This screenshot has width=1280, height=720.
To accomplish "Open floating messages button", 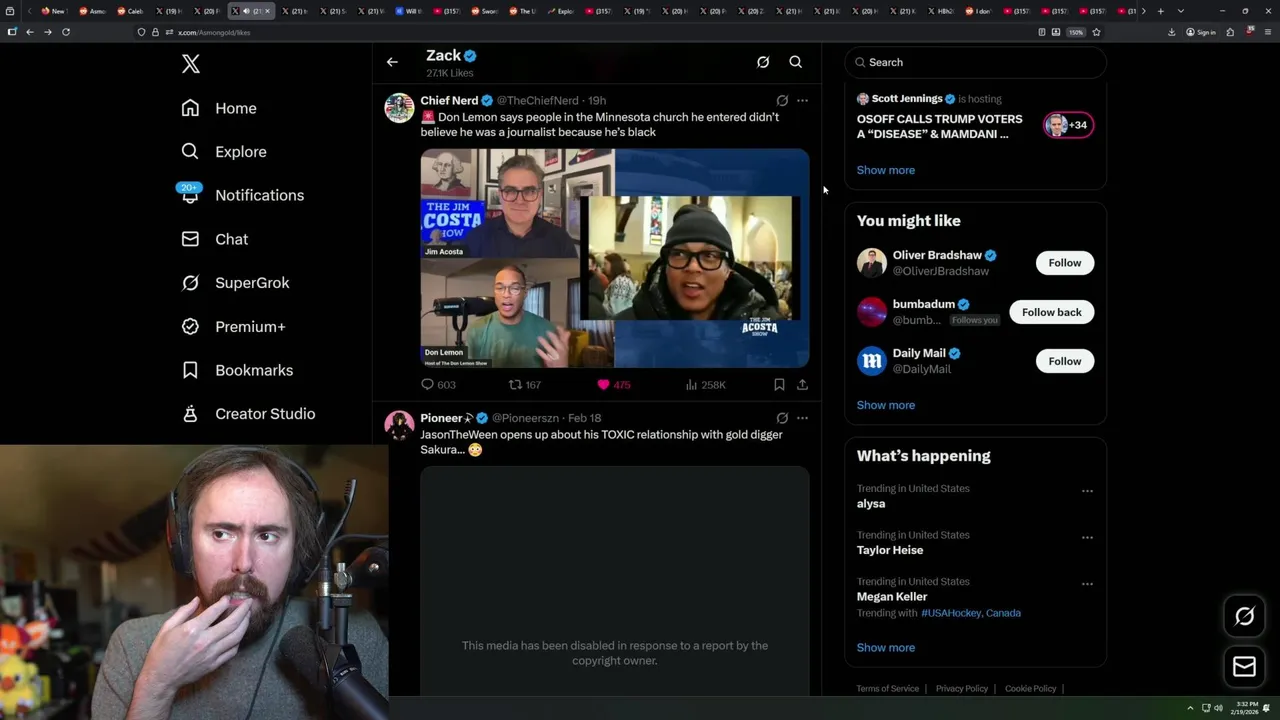I will coord(1244,666).
